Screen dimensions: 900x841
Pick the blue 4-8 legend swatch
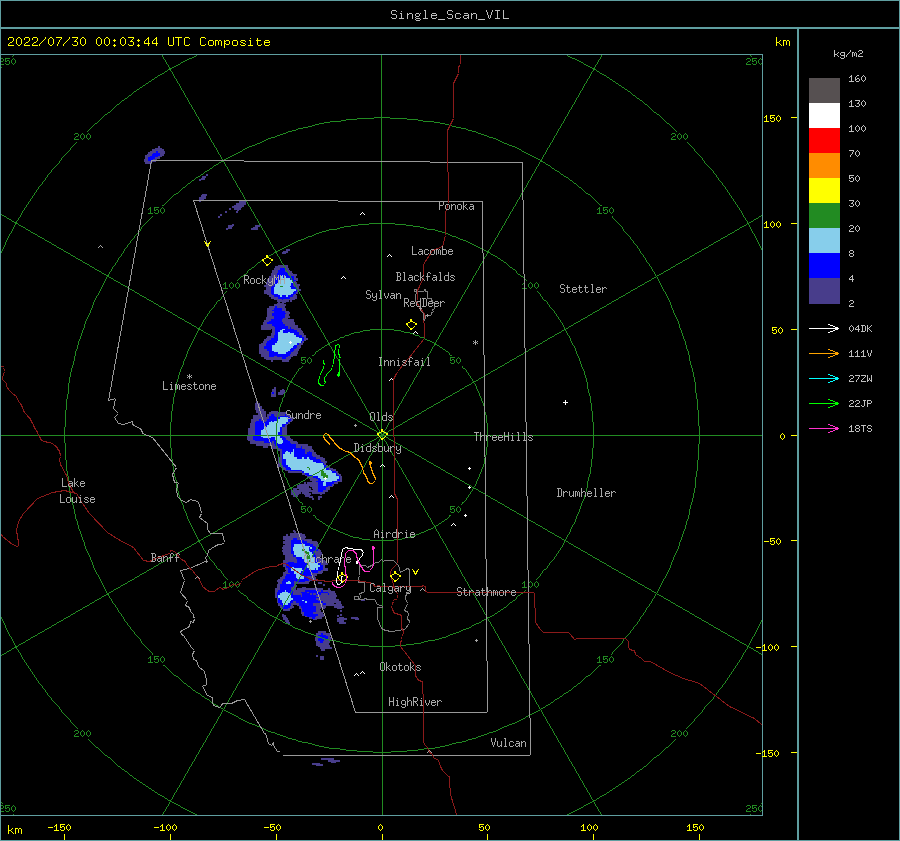[x=824, y=266]
